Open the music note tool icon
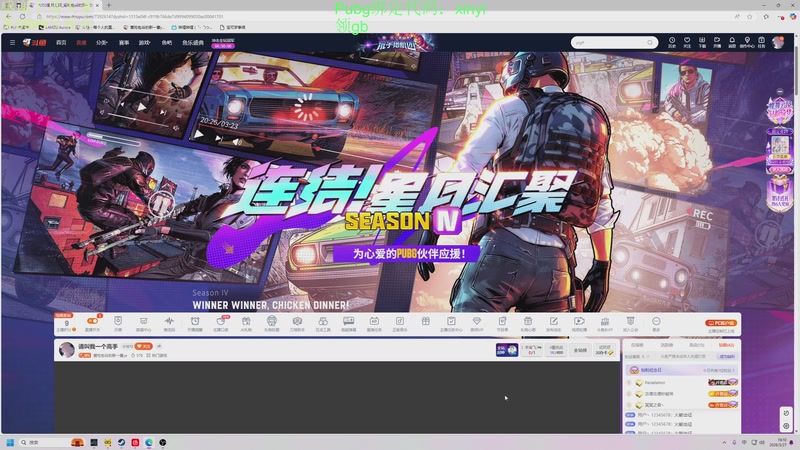This screenshot has height=450, width=800. coord(400,323)
